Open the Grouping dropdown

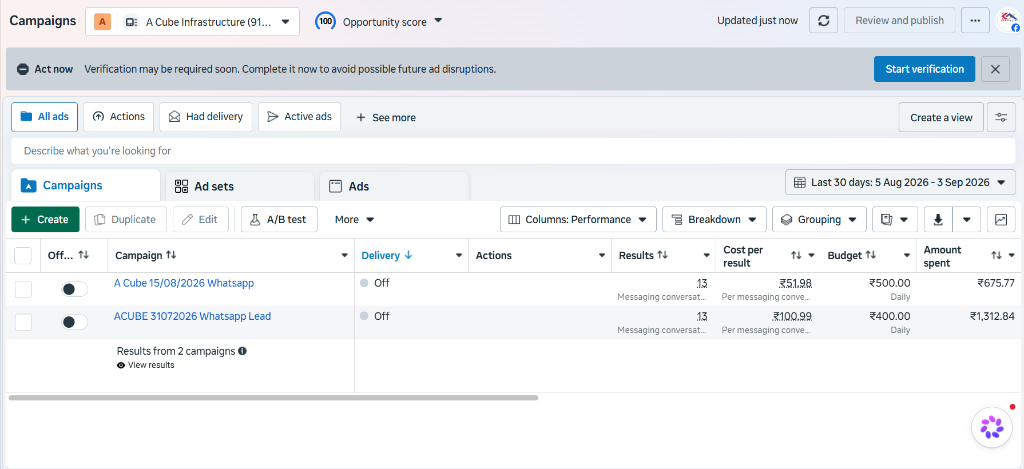pos(819,219)
